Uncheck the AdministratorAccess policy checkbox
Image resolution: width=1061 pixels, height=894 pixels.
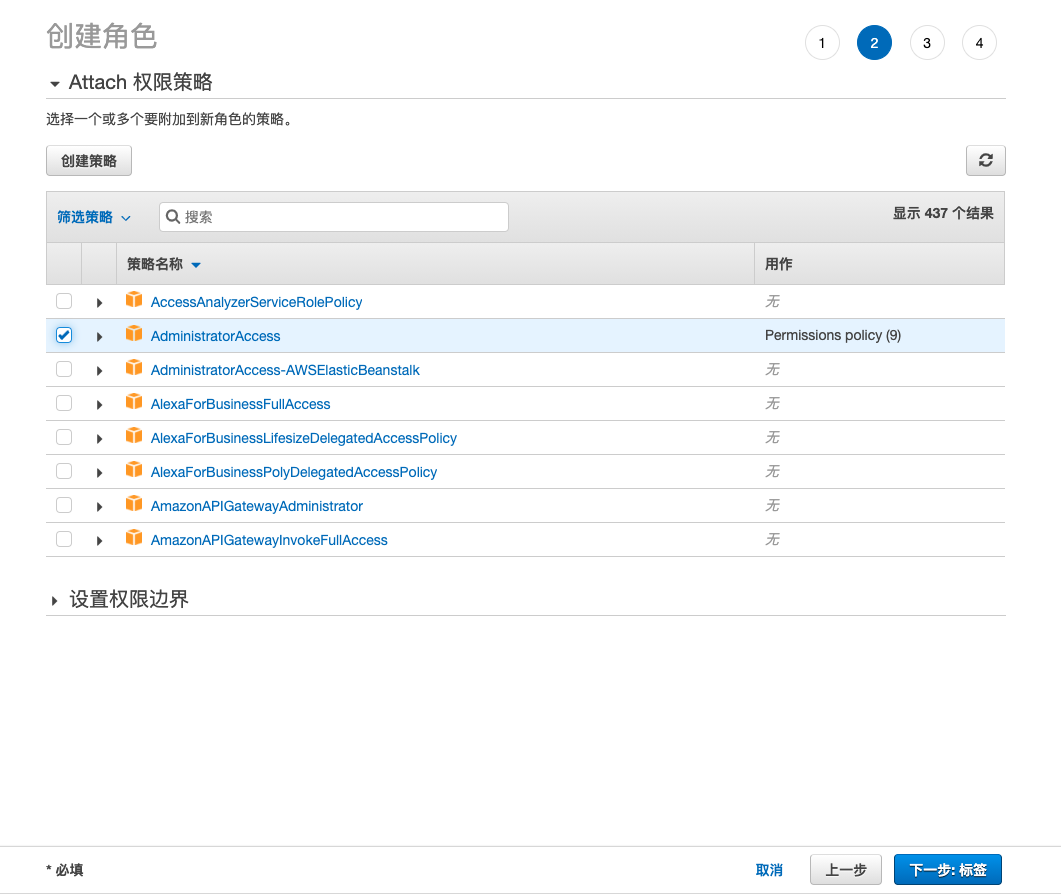(x=64, y=335)
